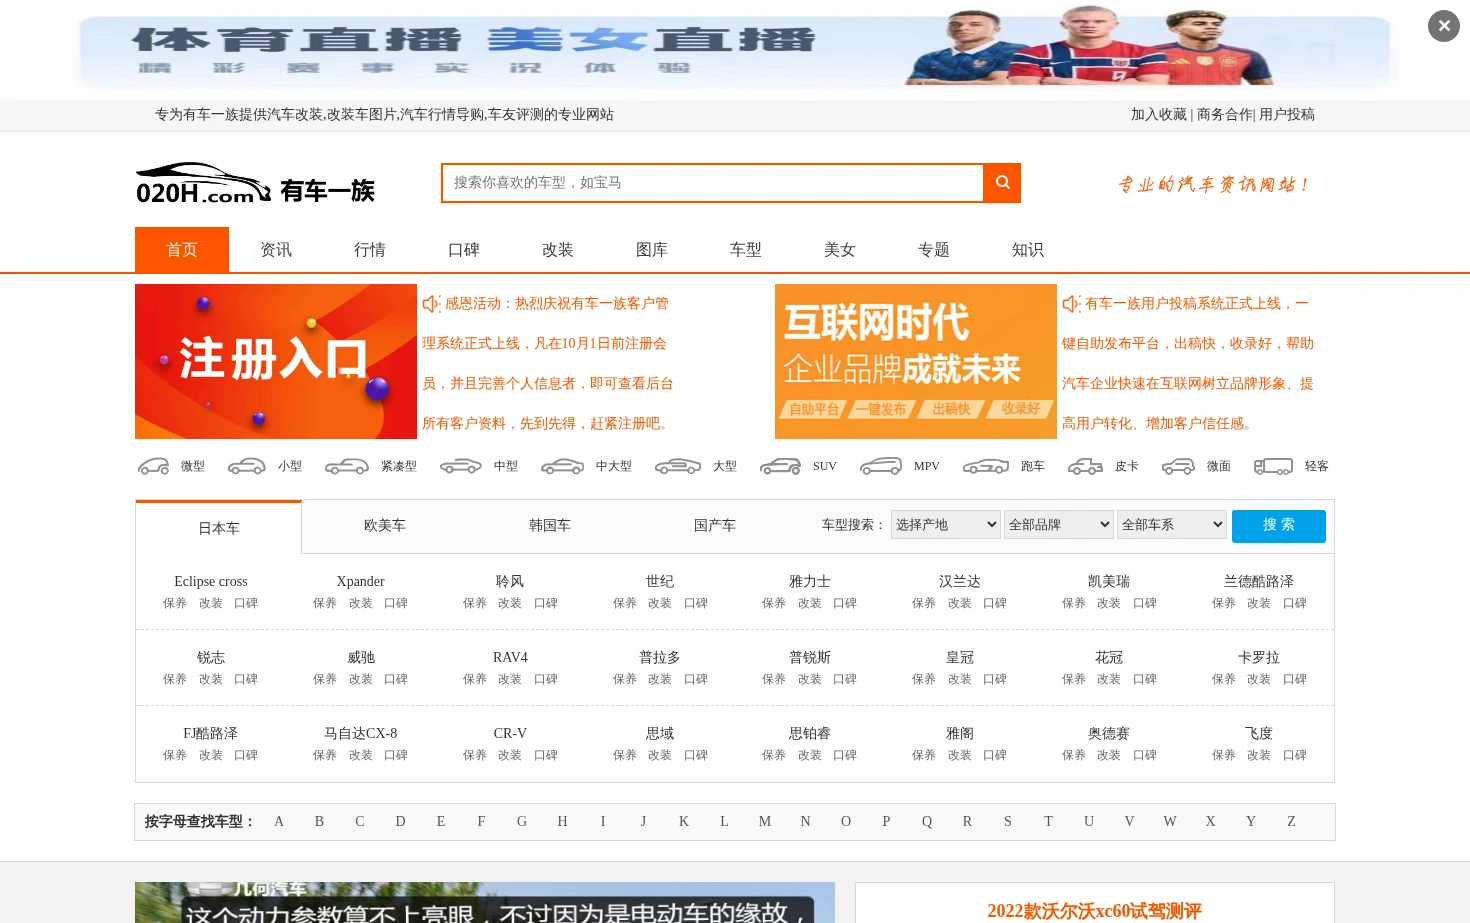Open the 车型 navigation item
Screen dimensions: 1470x923
(746, 250)
